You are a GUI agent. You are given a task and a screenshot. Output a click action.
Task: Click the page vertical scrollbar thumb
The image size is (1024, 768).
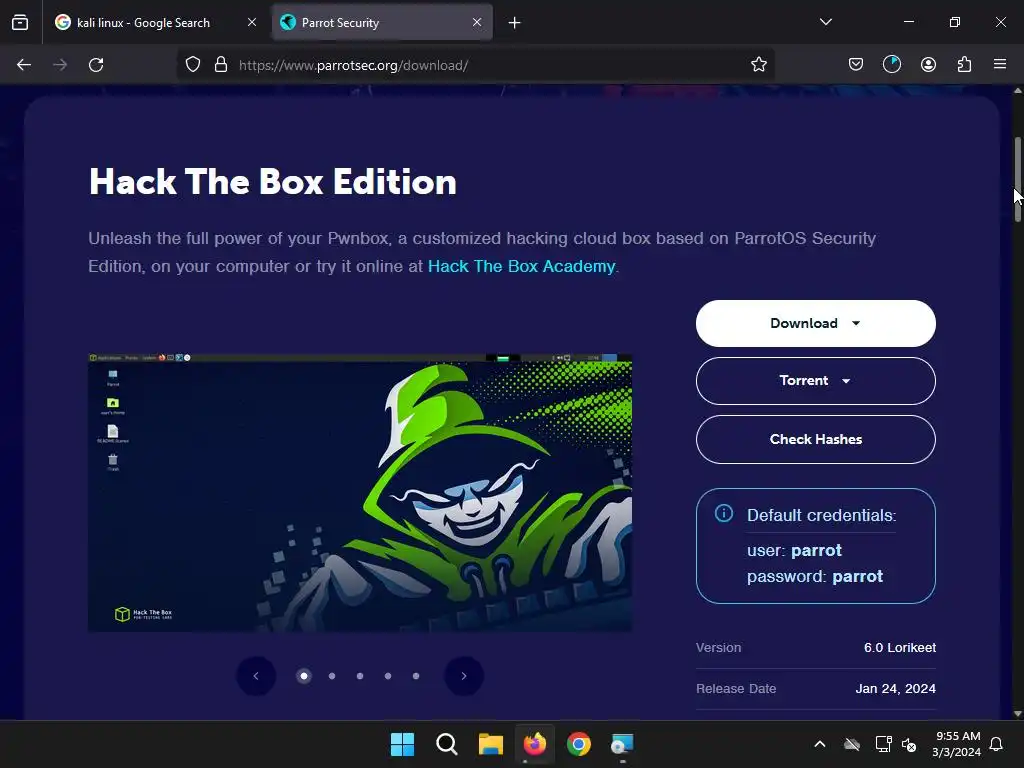click(1017, 180)
